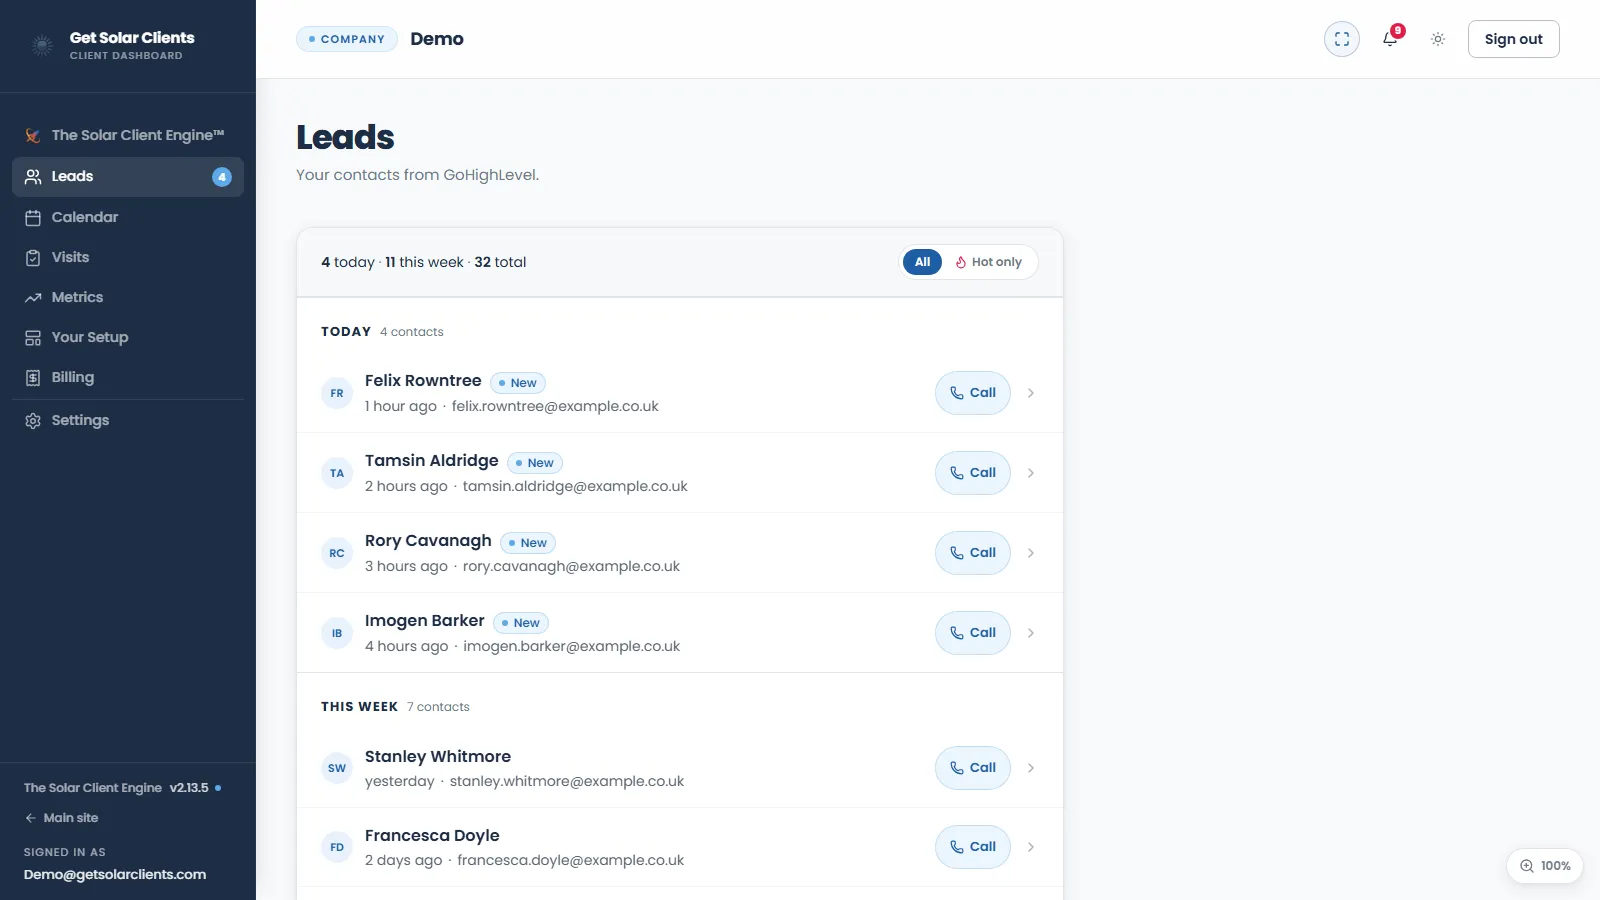This screenshot has height=900, width=1600.
Task: Click the signed-in email Demo@getsolarclients.com
Action: click(115, 874)
